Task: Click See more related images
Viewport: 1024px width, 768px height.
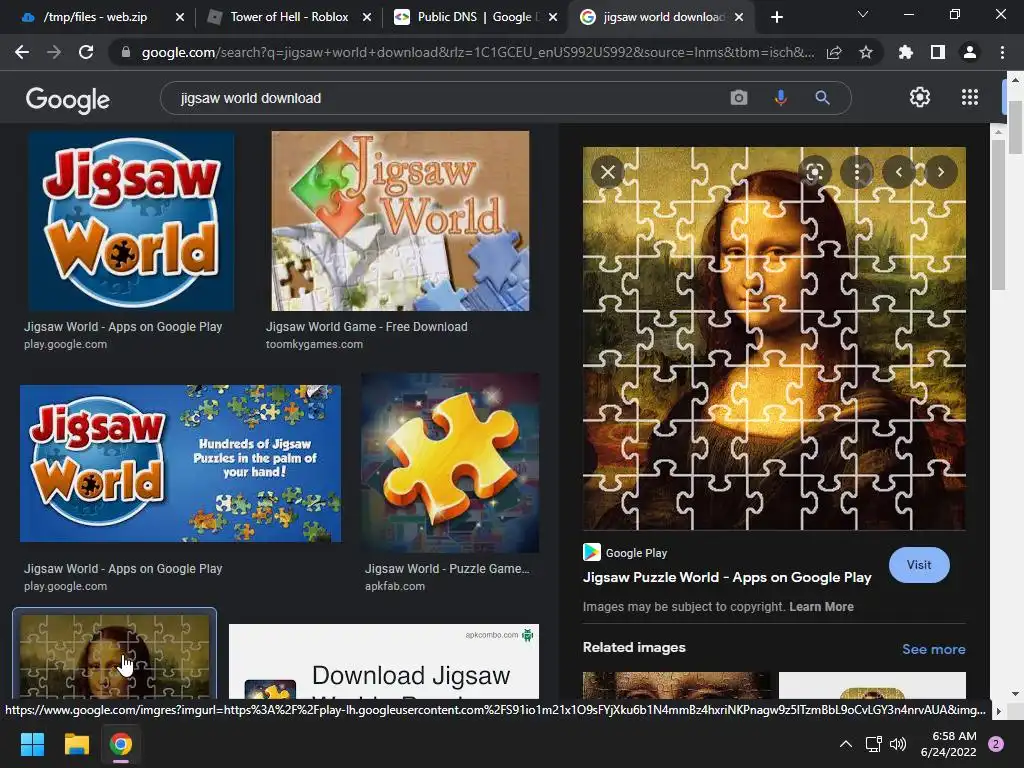Action: [933, 649]
